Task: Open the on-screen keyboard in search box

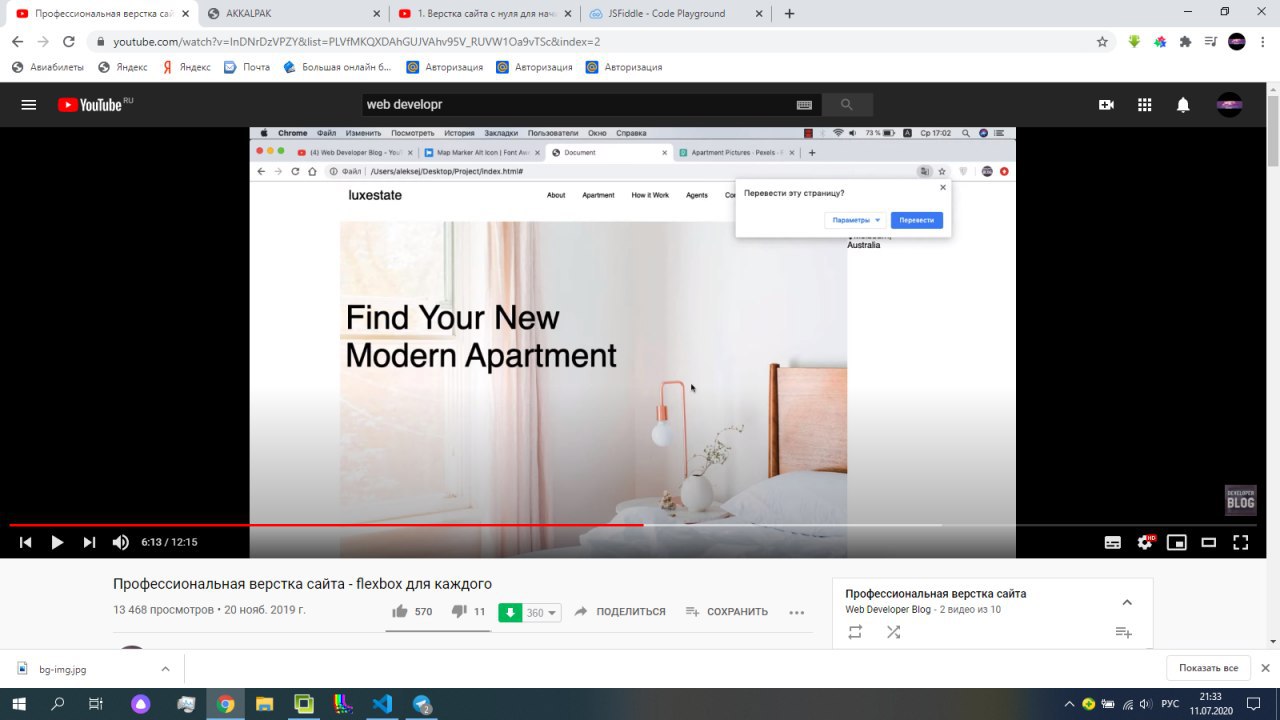Action: [804, 104]
